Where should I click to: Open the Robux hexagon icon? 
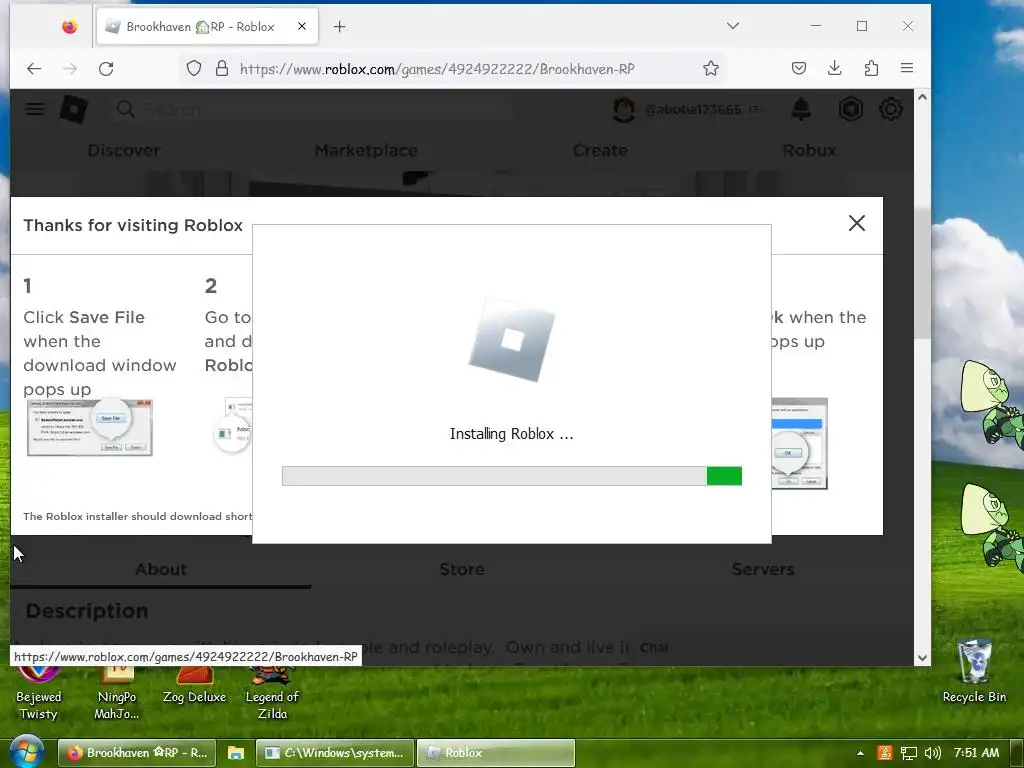850,109
